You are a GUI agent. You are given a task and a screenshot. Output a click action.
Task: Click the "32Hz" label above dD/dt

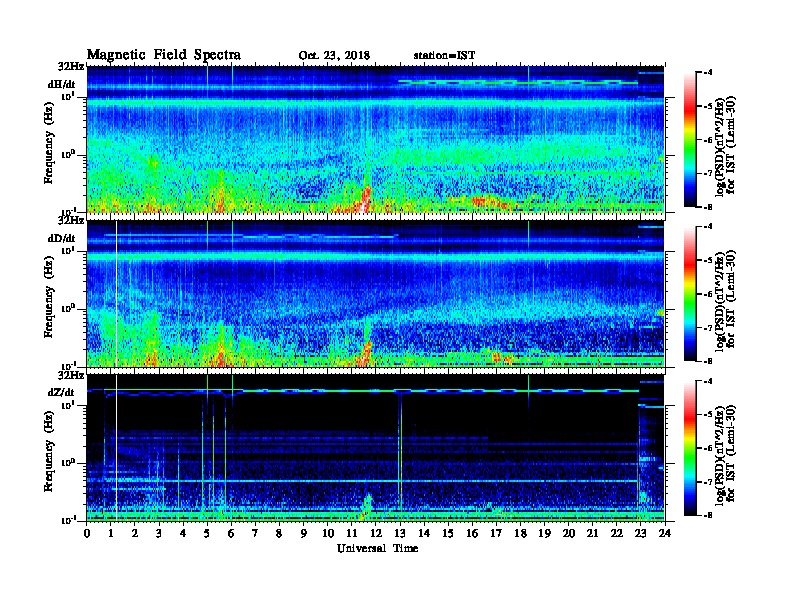click(x=71, y=220)
